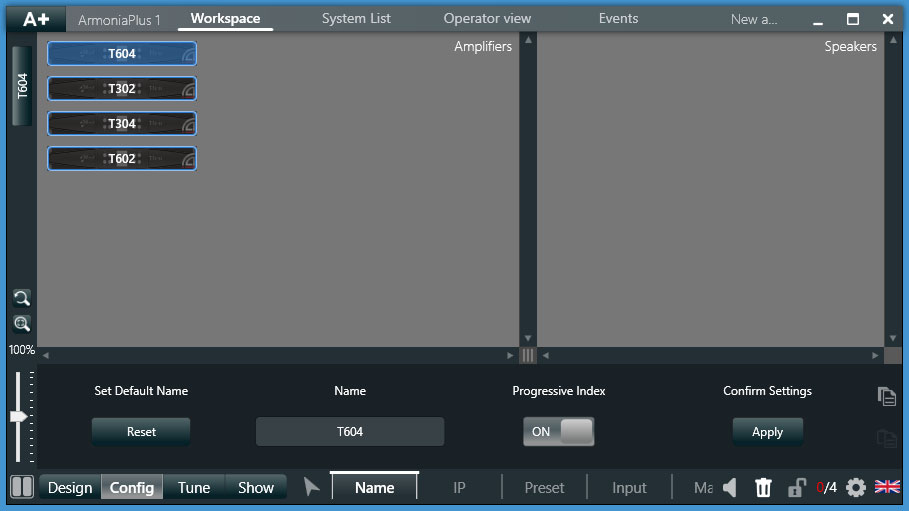Click Amplifiers panel scroll down arrow
The image size is (909, 511).
point(528,338)
